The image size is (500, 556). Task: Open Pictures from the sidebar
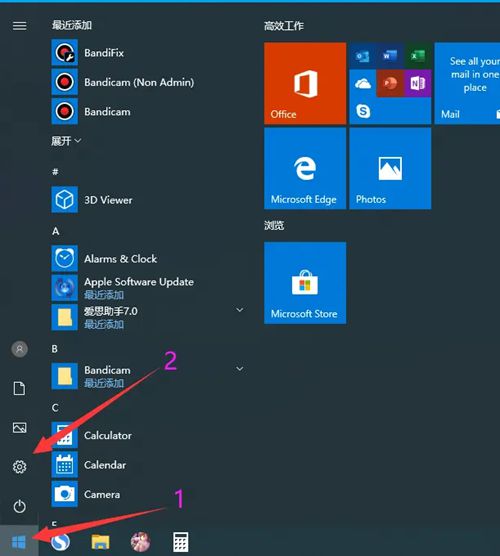[20, 428]
